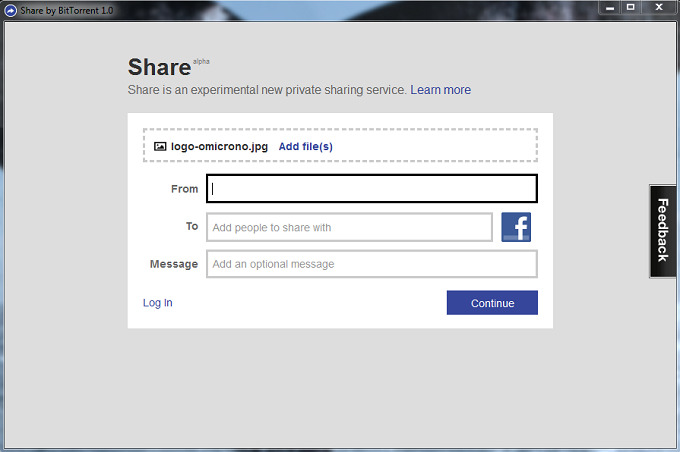Click the Log In link
Viewport: 680px width, 452px height.
click(x=158, y=303)
